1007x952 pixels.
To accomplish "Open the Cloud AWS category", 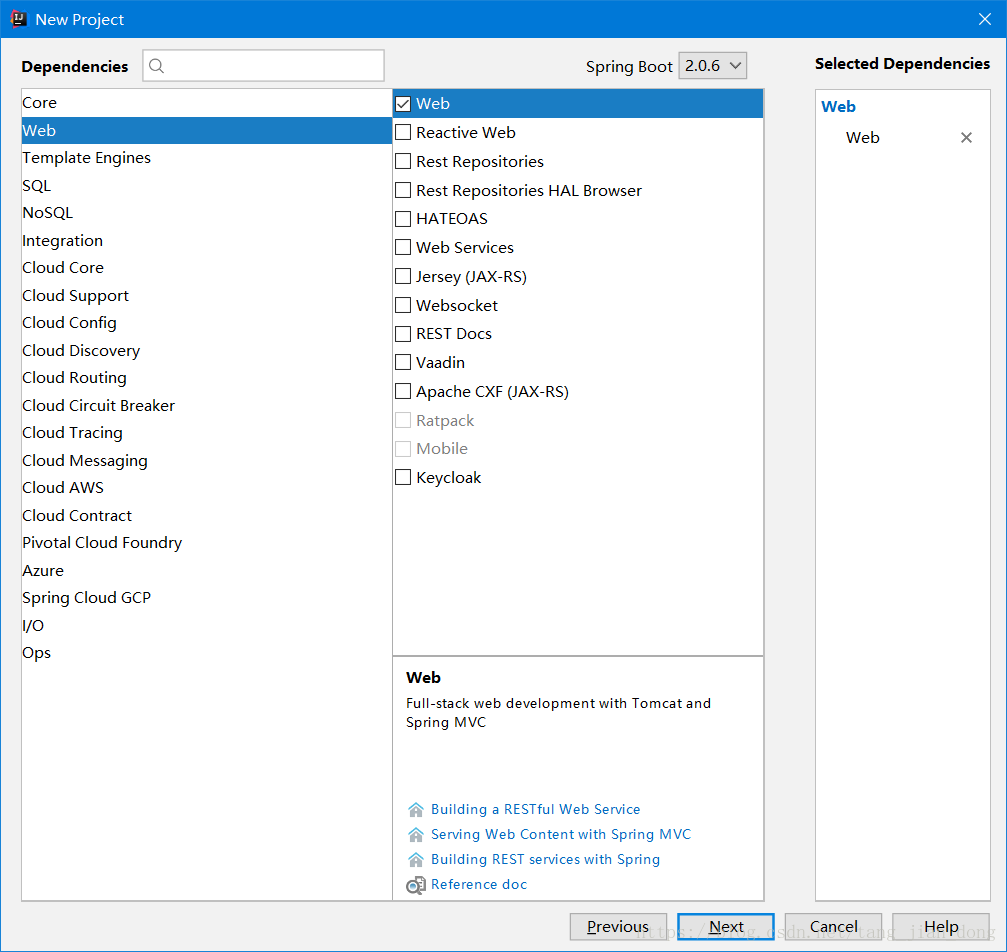I will click(206, 488).
